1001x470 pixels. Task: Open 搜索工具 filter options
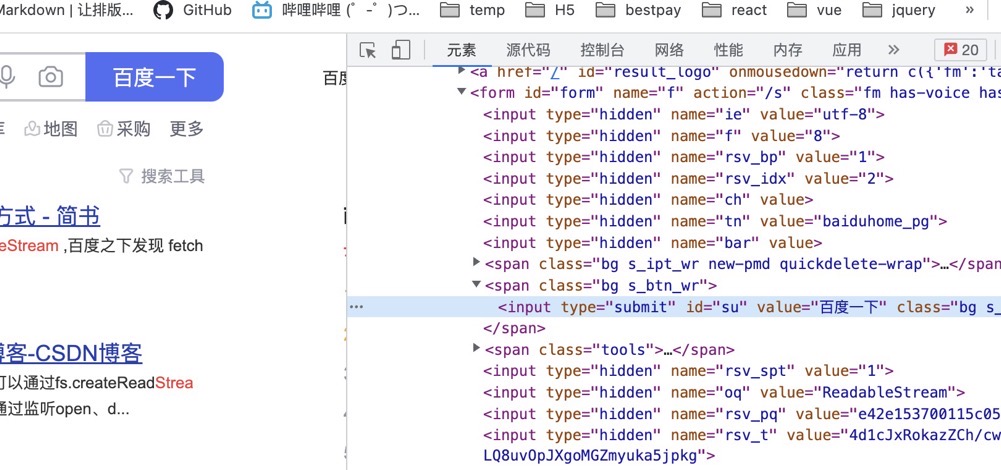(x=162, y=176)
